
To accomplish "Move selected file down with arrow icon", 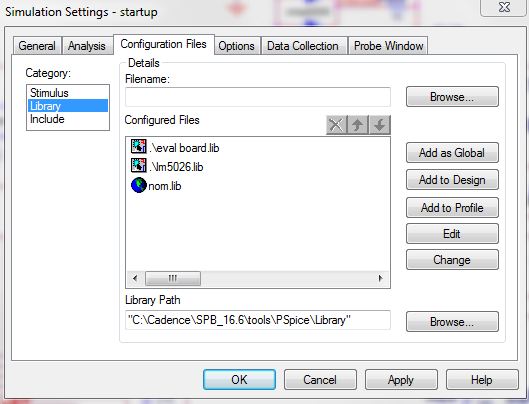I will pyautogui.click(x=380, y=125).
